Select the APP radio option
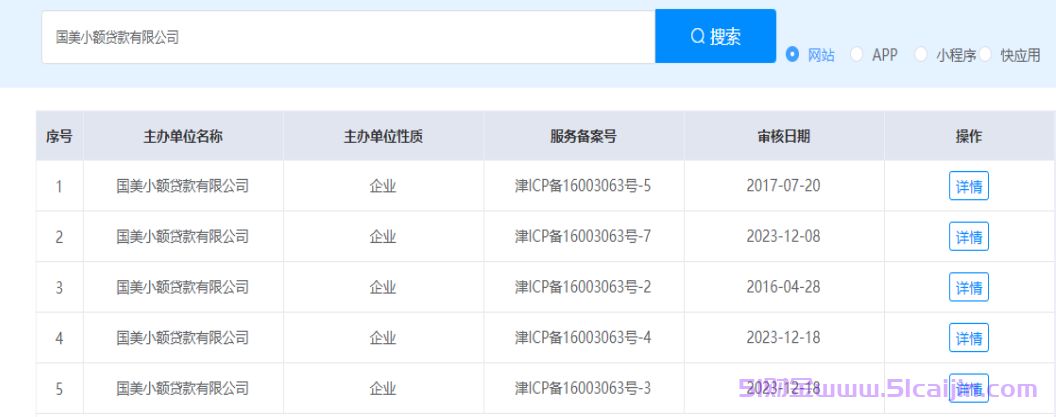 click(857, 55)
